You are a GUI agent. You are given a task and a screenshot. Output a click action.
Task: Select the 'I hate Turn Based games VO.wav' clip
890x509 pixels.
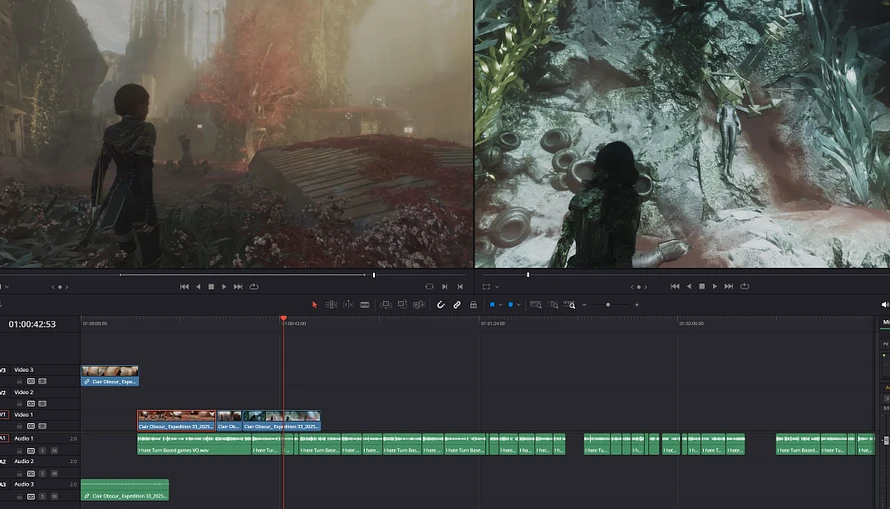click(x=194, y=444)
